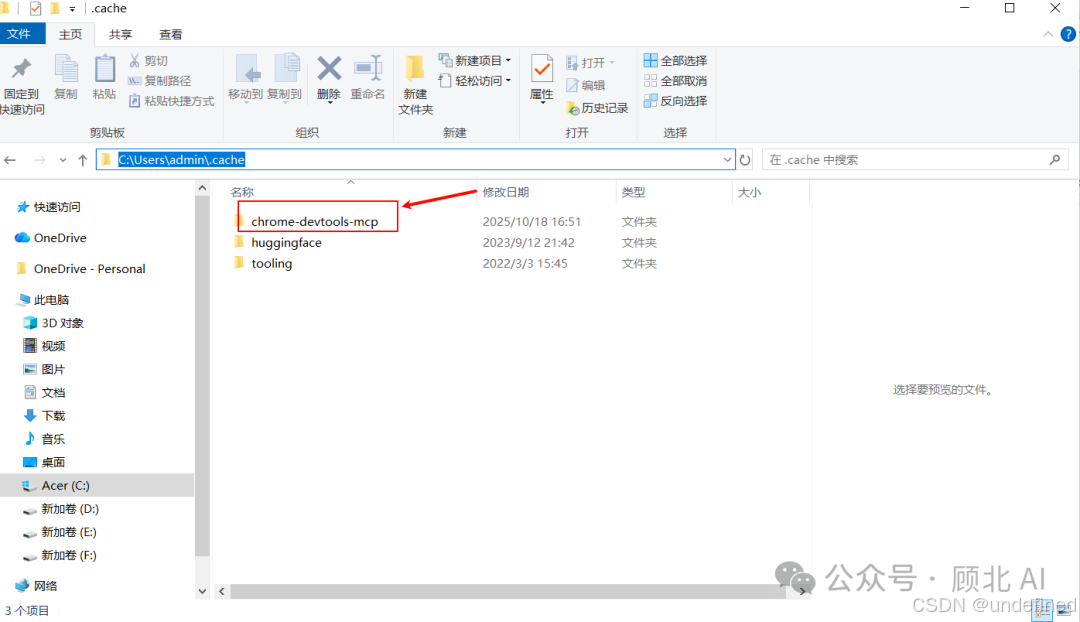This screenshot has height=622, width=1080.
Task: Click Select all (全部选择)
Action: [x=675, y=61]
